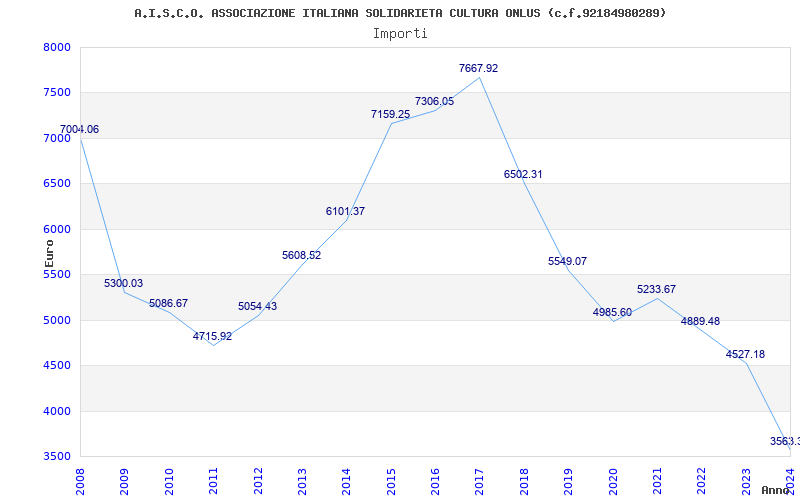Select the 4715.92 data label
The image size is (800, 500).
212,336
